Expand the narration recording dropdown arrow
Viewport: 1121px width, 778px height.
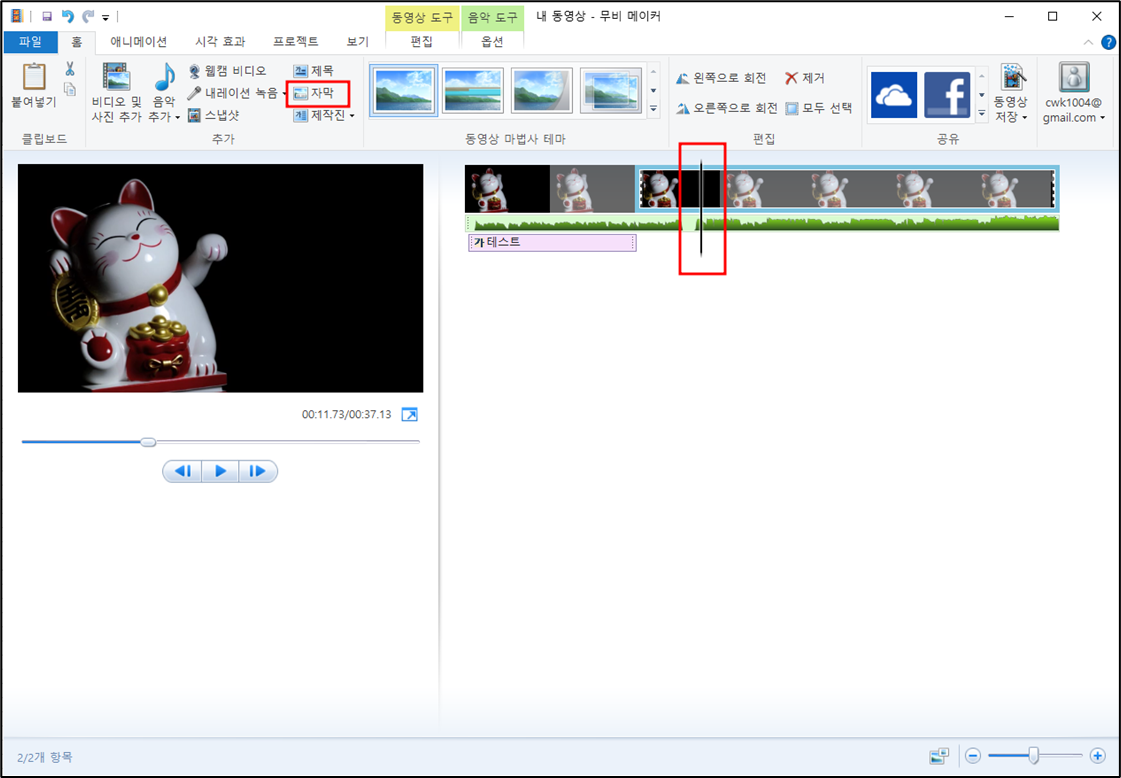(285, 93)
